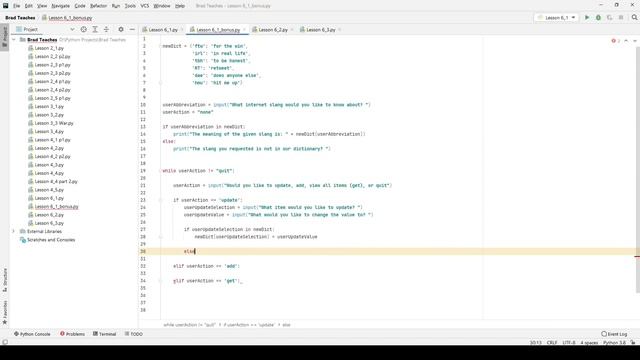
Task: Collapse all items in Project panel
Action: click(x=106, y=29)
